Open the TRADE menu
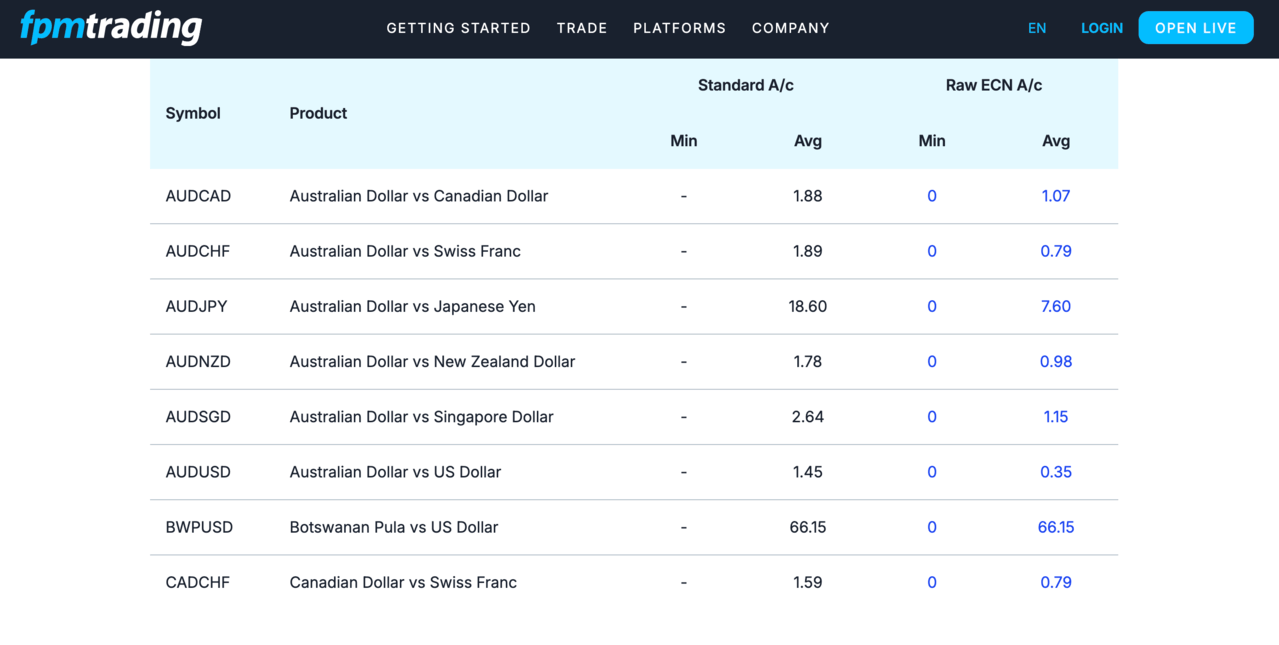The image size is (1279, 645). tap(582, 28)
